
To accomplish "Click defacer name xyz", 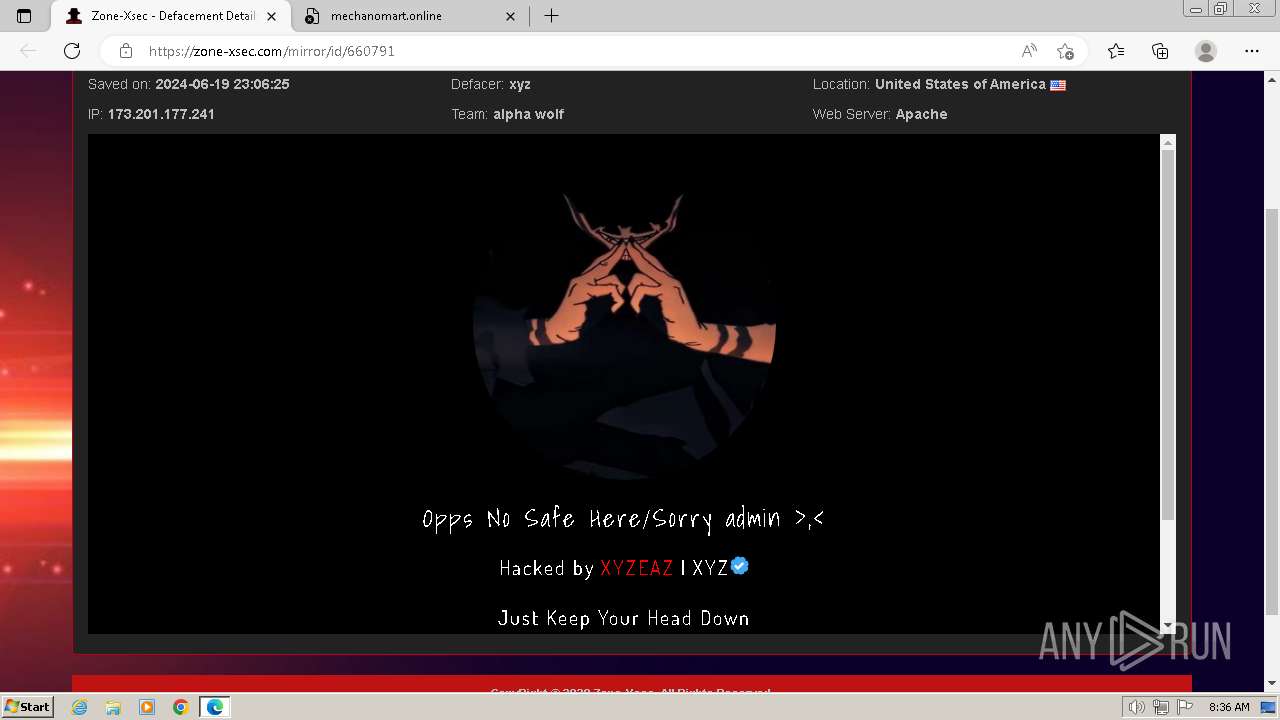I will click(x=520, y=85).
